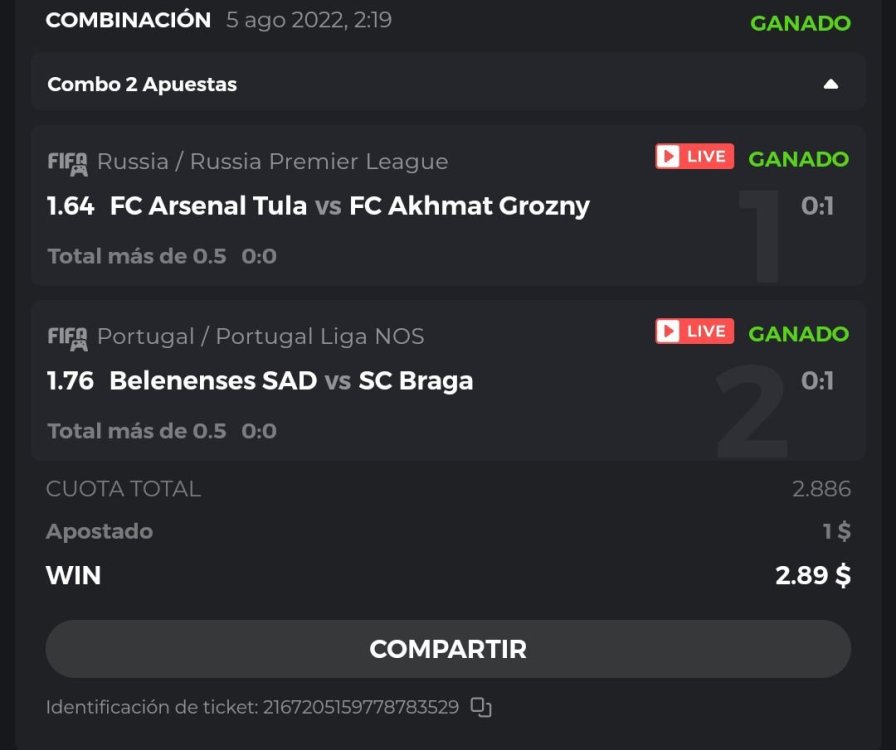Click the ticket identification text
The image size is (896, 750).
coord(252,707)
